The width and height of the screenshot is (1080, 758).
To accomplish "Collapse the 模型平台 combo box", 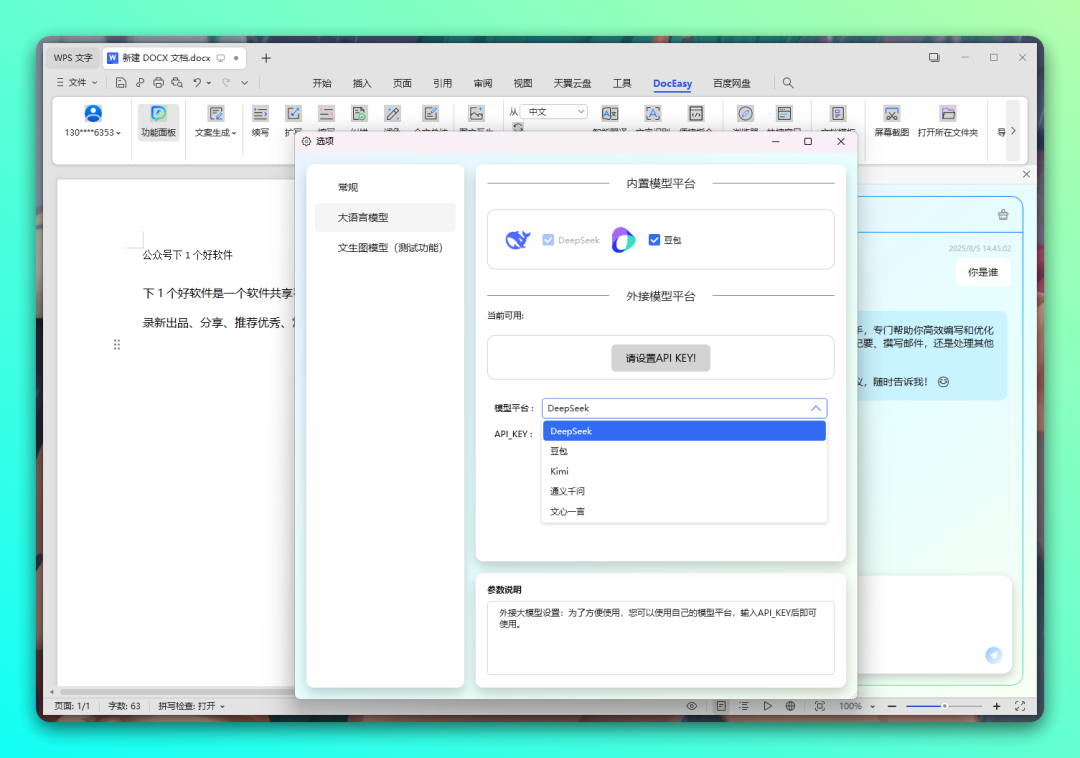I will pyautogui.click(x=816, y=408).
